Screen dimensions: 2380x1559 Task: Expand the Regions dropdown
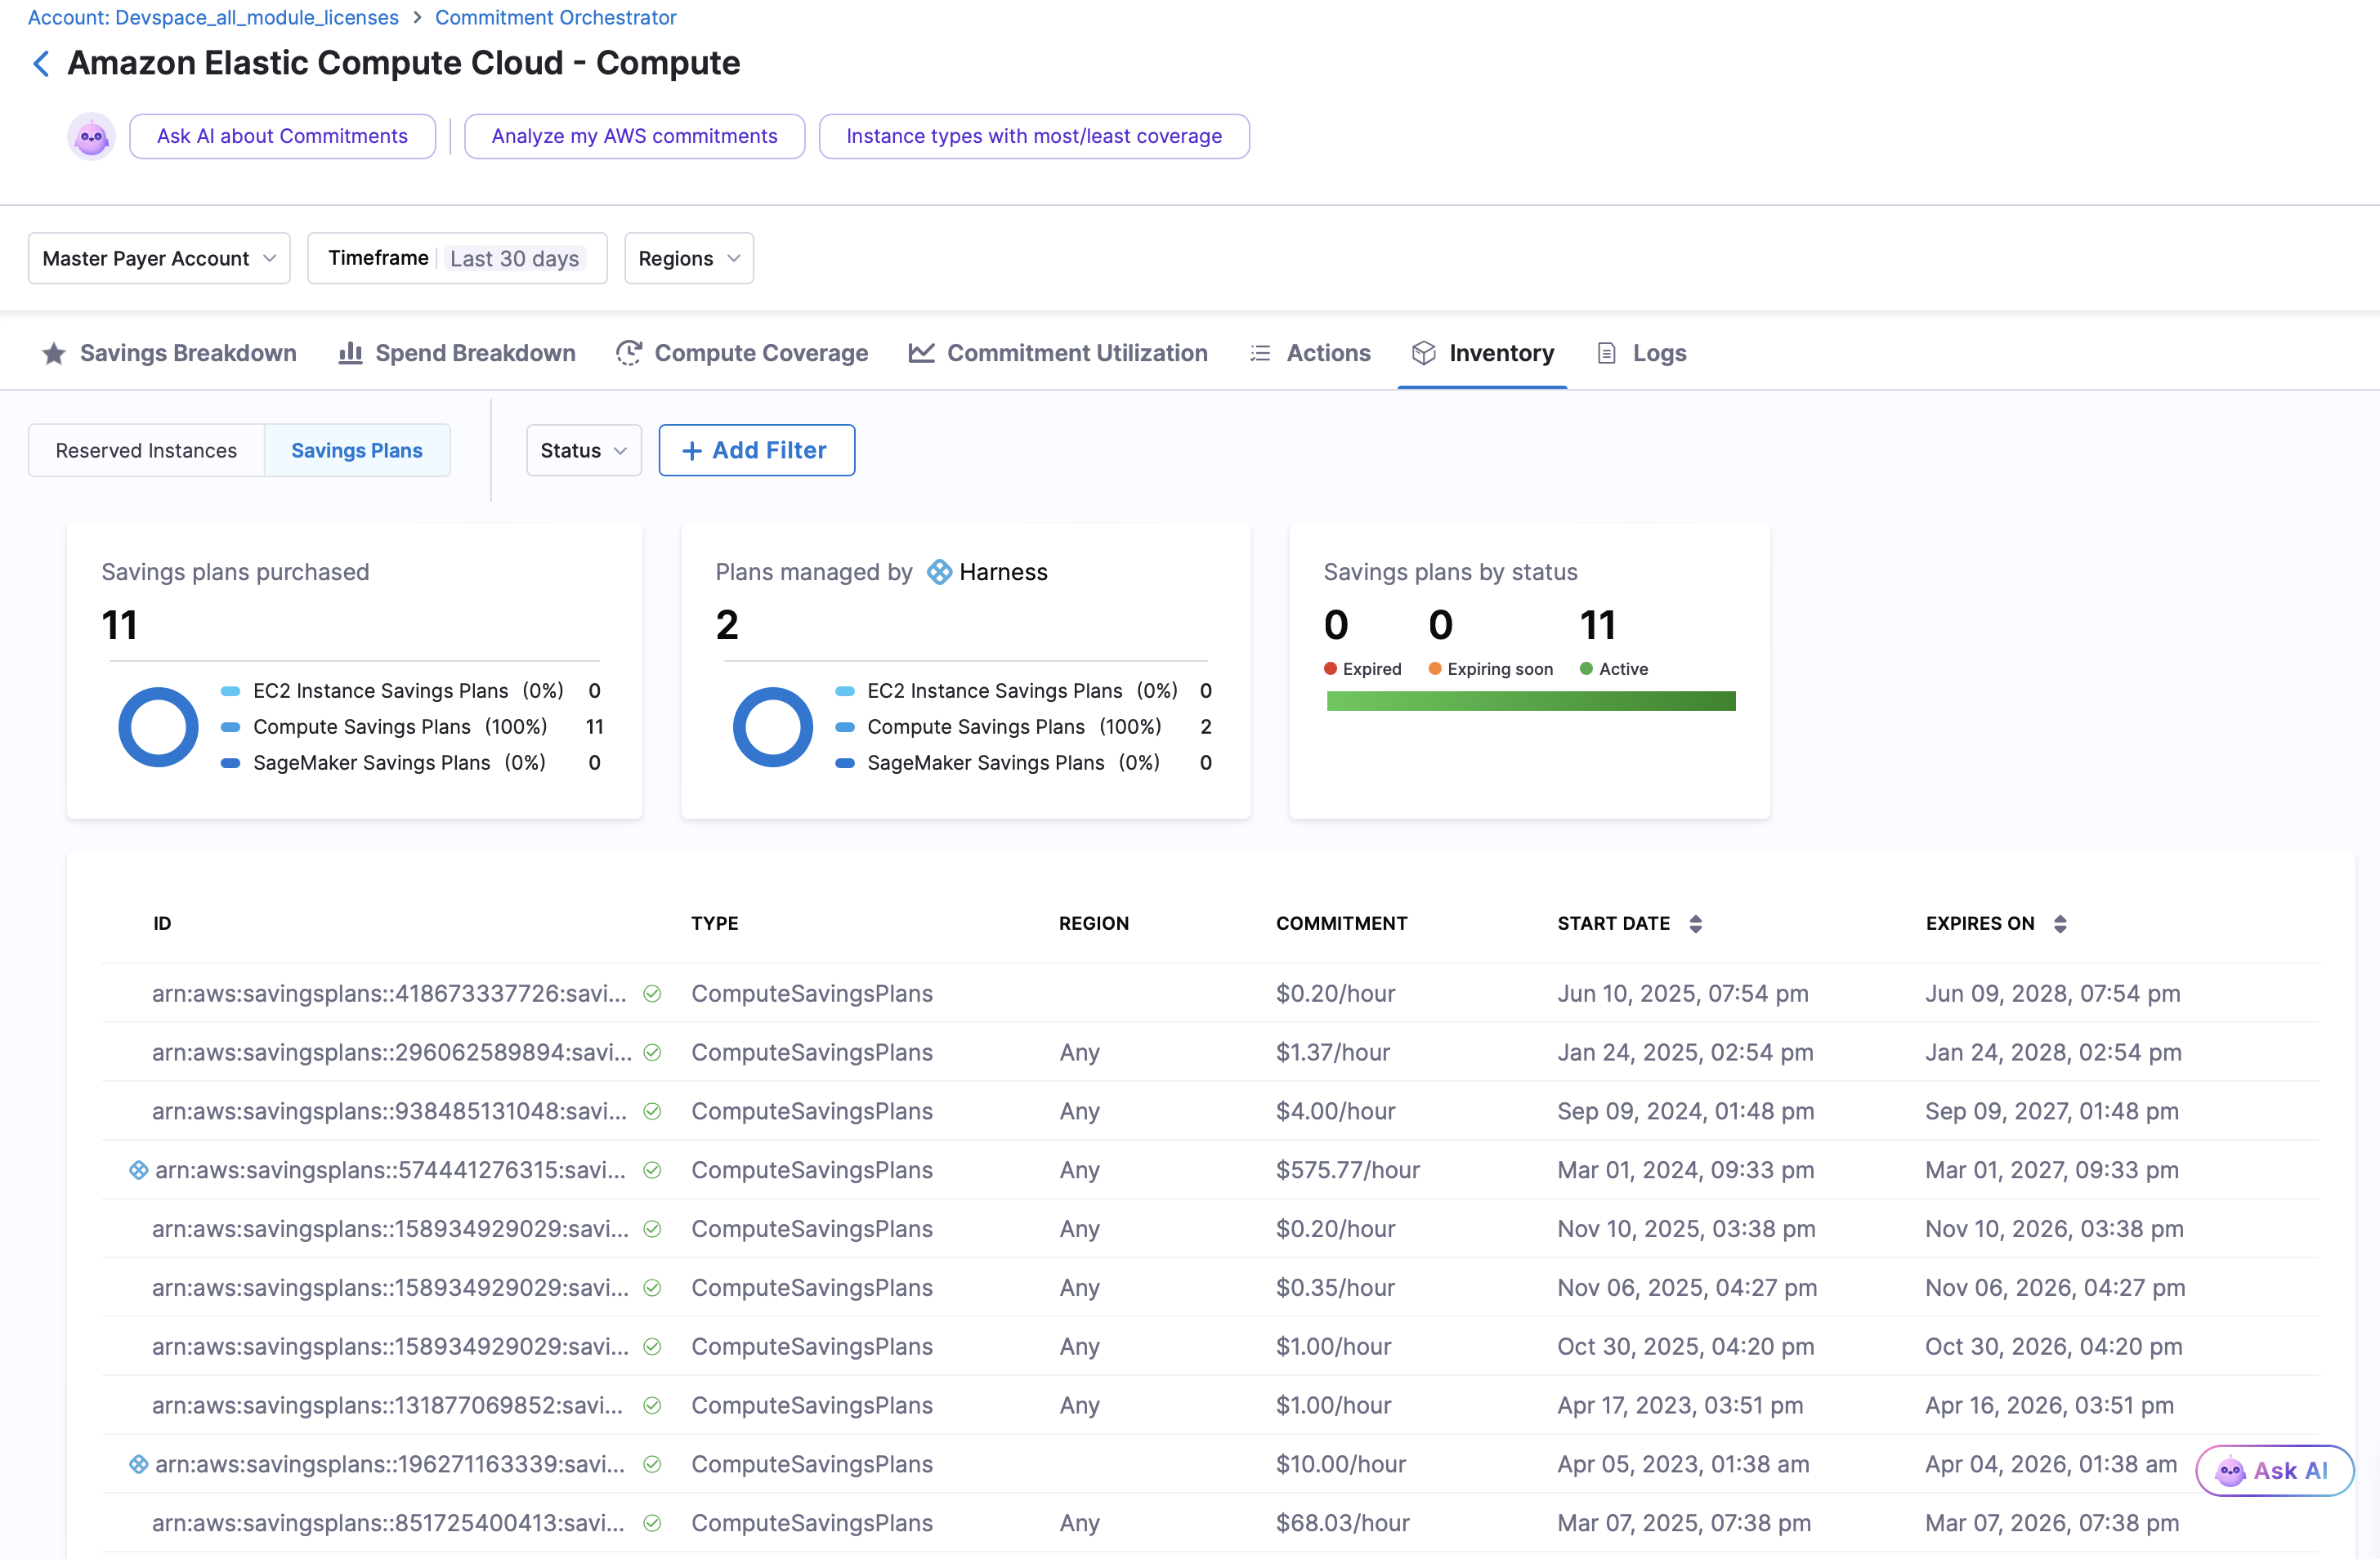point(689,259)
